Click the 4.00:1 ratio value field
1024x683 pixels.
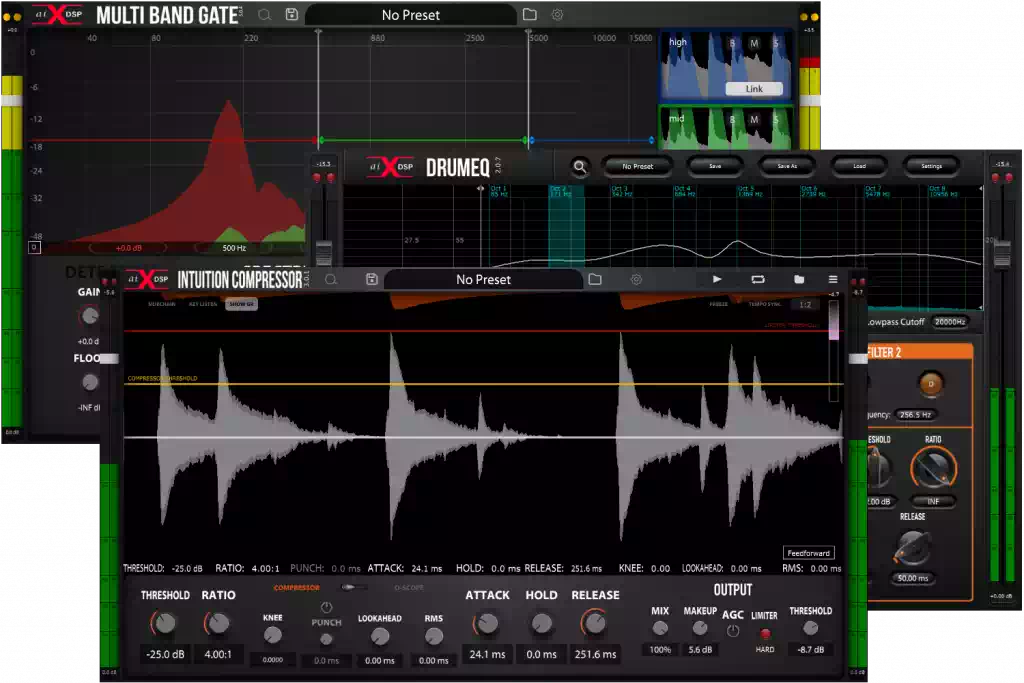(218, 654)
